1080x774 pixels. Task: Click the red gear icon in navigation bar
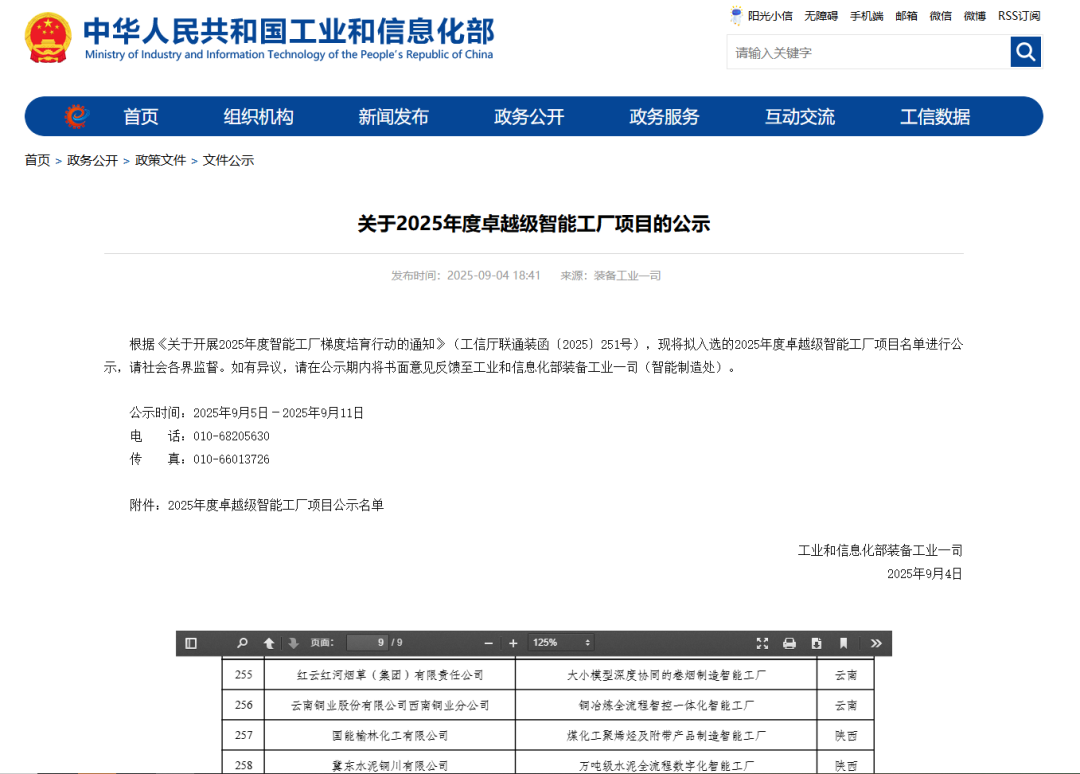76,116
